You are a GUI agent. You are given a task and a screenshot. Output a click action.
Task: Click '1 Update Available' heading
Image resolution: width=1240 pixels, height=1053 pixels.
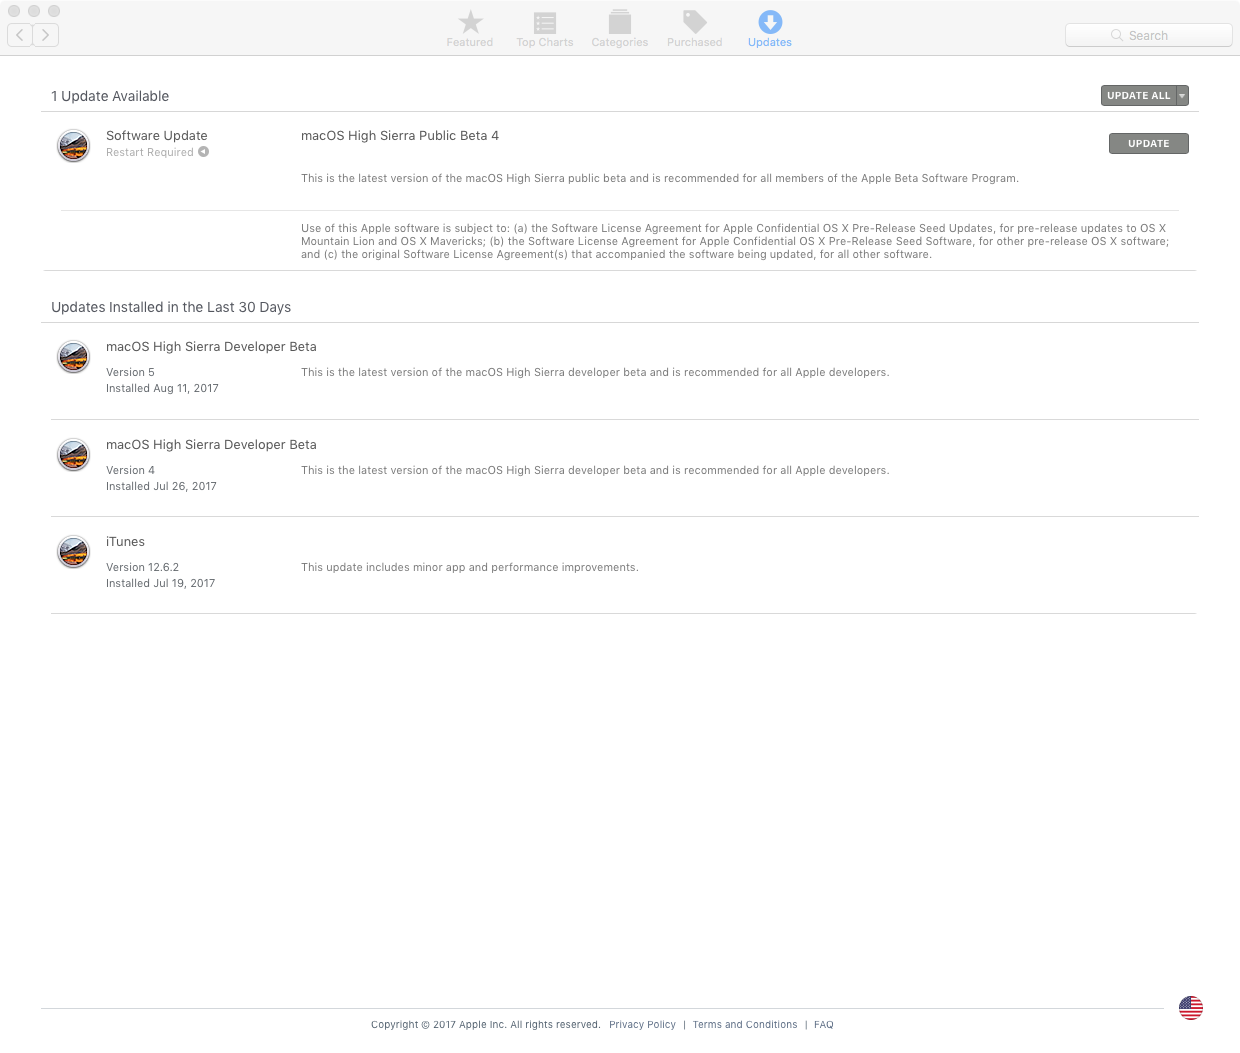click(110, 96)
